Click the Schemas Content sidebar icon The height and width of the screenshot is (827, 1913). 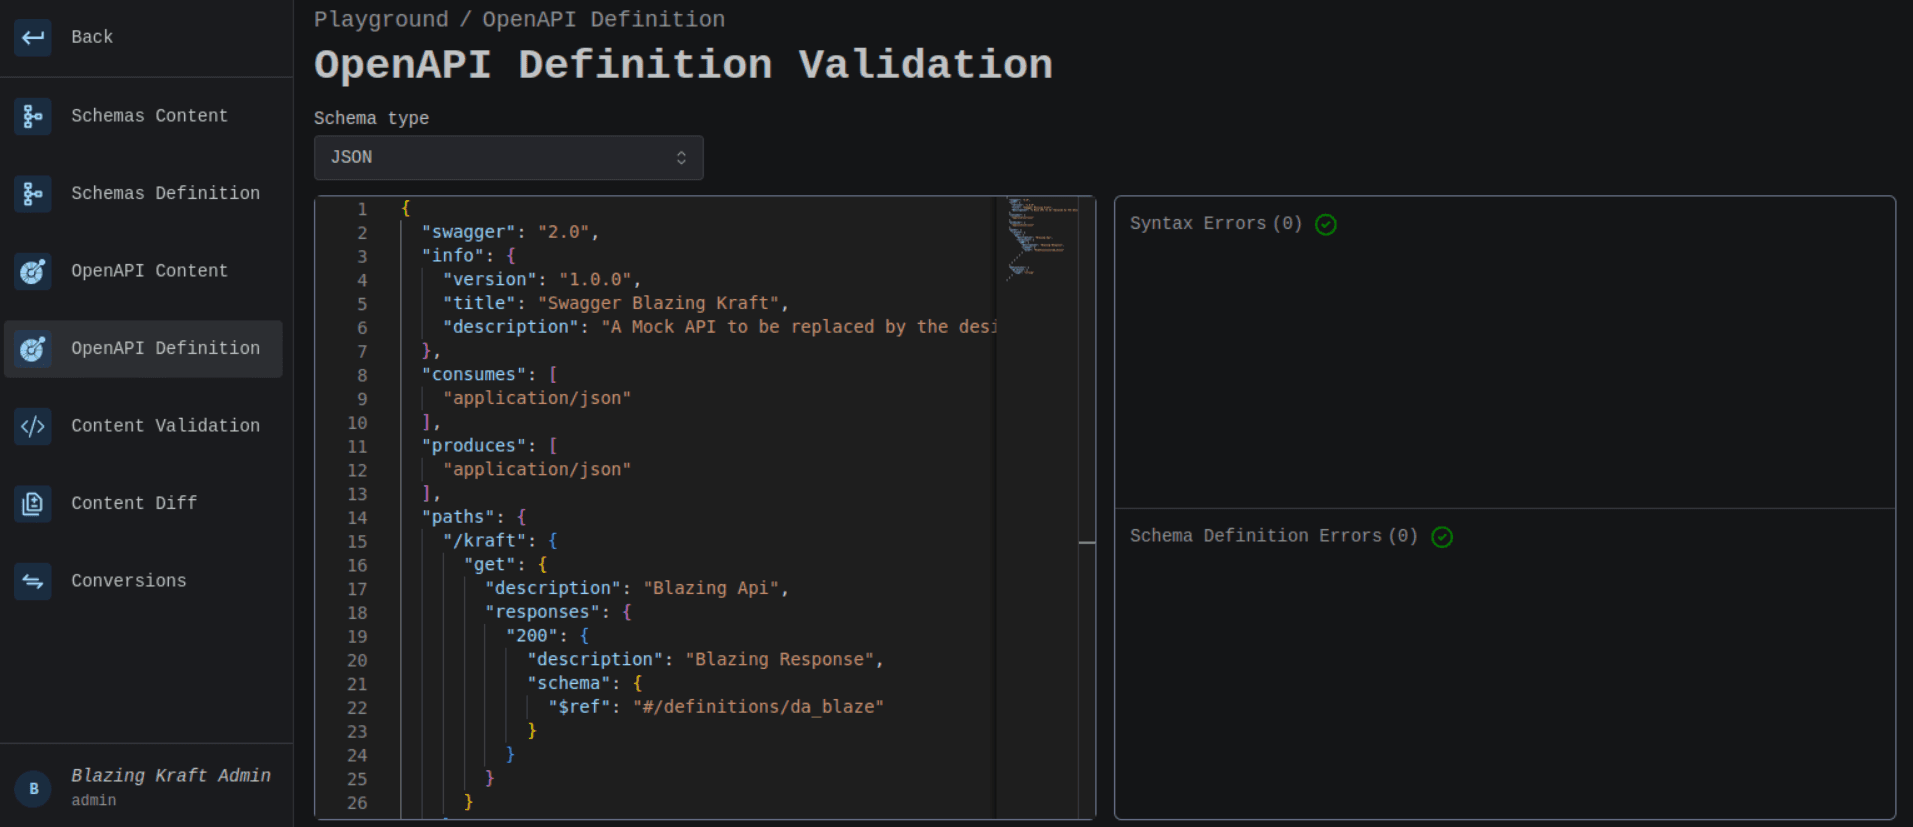[33, 116]
